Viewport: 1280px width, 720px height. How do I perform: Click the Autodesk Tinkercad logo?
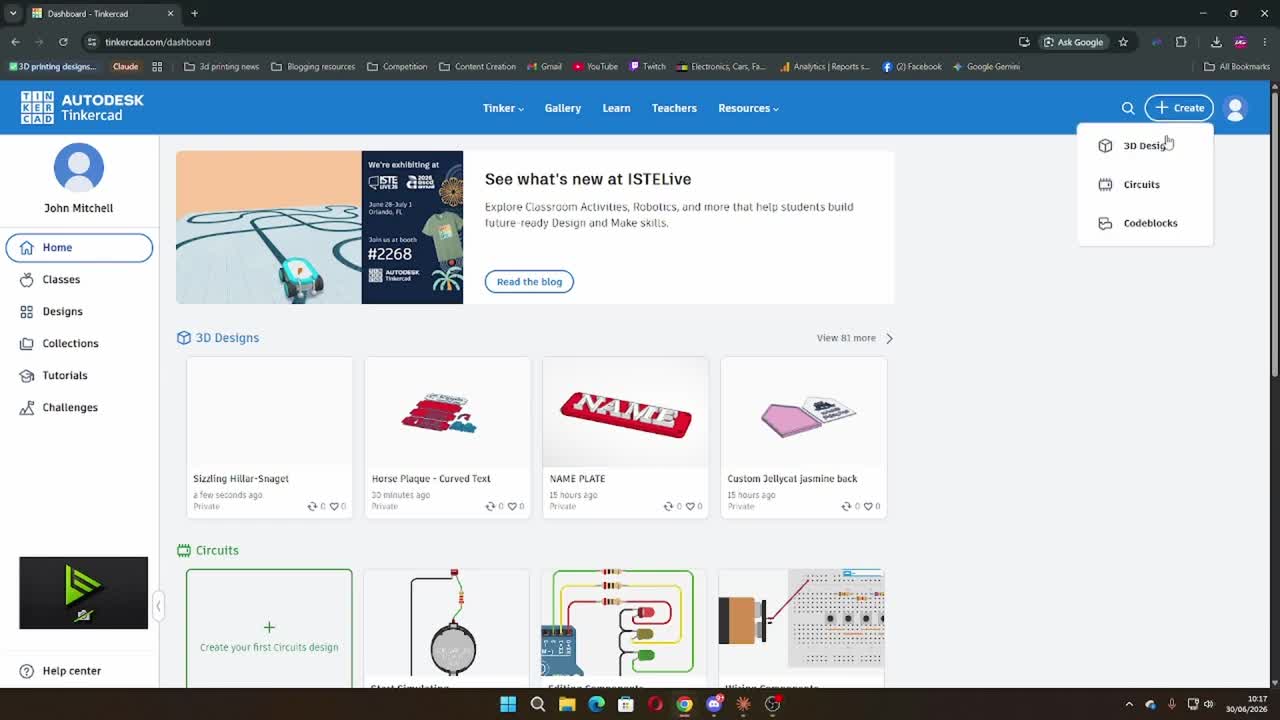click(82, 108)
